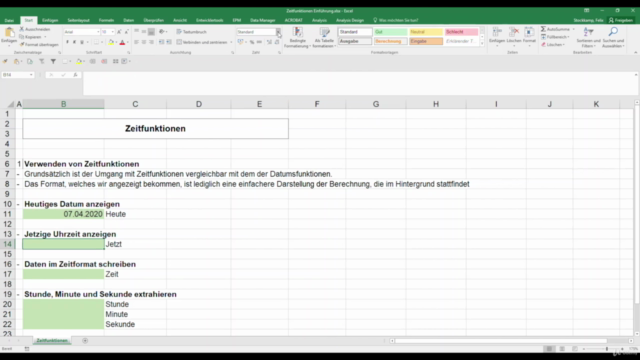Align text left
The height and width of the screenshot is (360, 640).
[136, 42]
